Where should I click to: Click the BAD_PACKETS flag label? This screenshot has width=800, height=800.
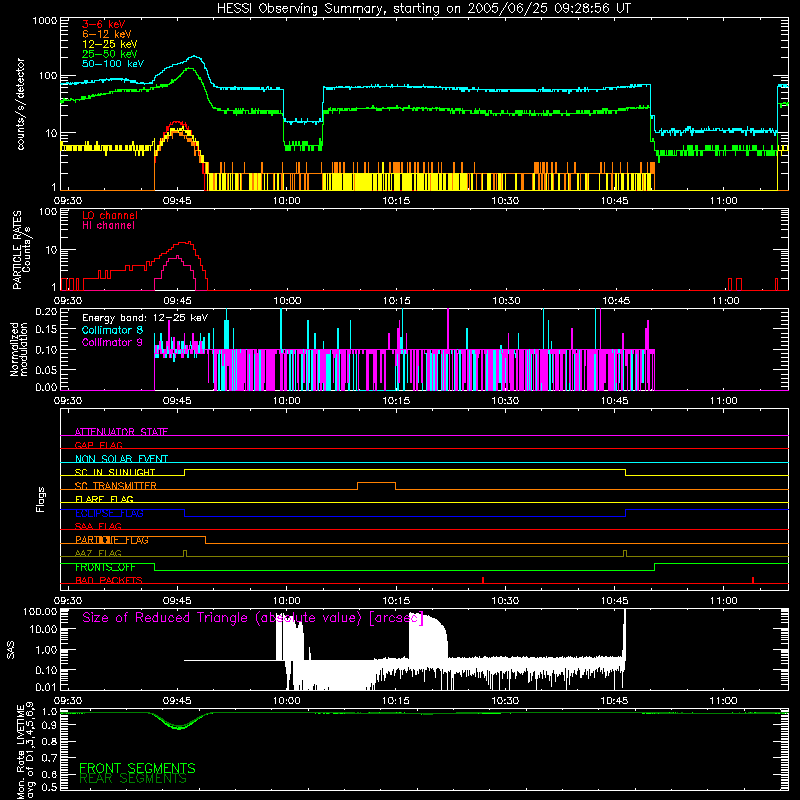[109, 580]
